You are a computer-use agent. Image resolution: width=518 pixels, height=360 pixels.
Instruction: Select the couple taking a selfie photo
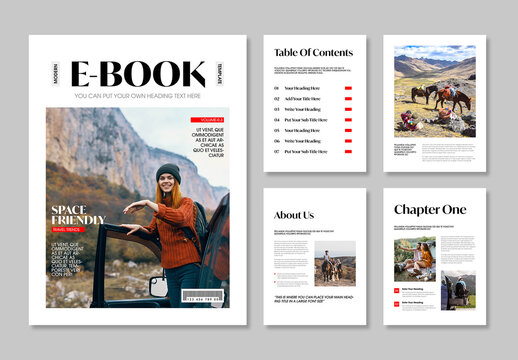[415, 259]
